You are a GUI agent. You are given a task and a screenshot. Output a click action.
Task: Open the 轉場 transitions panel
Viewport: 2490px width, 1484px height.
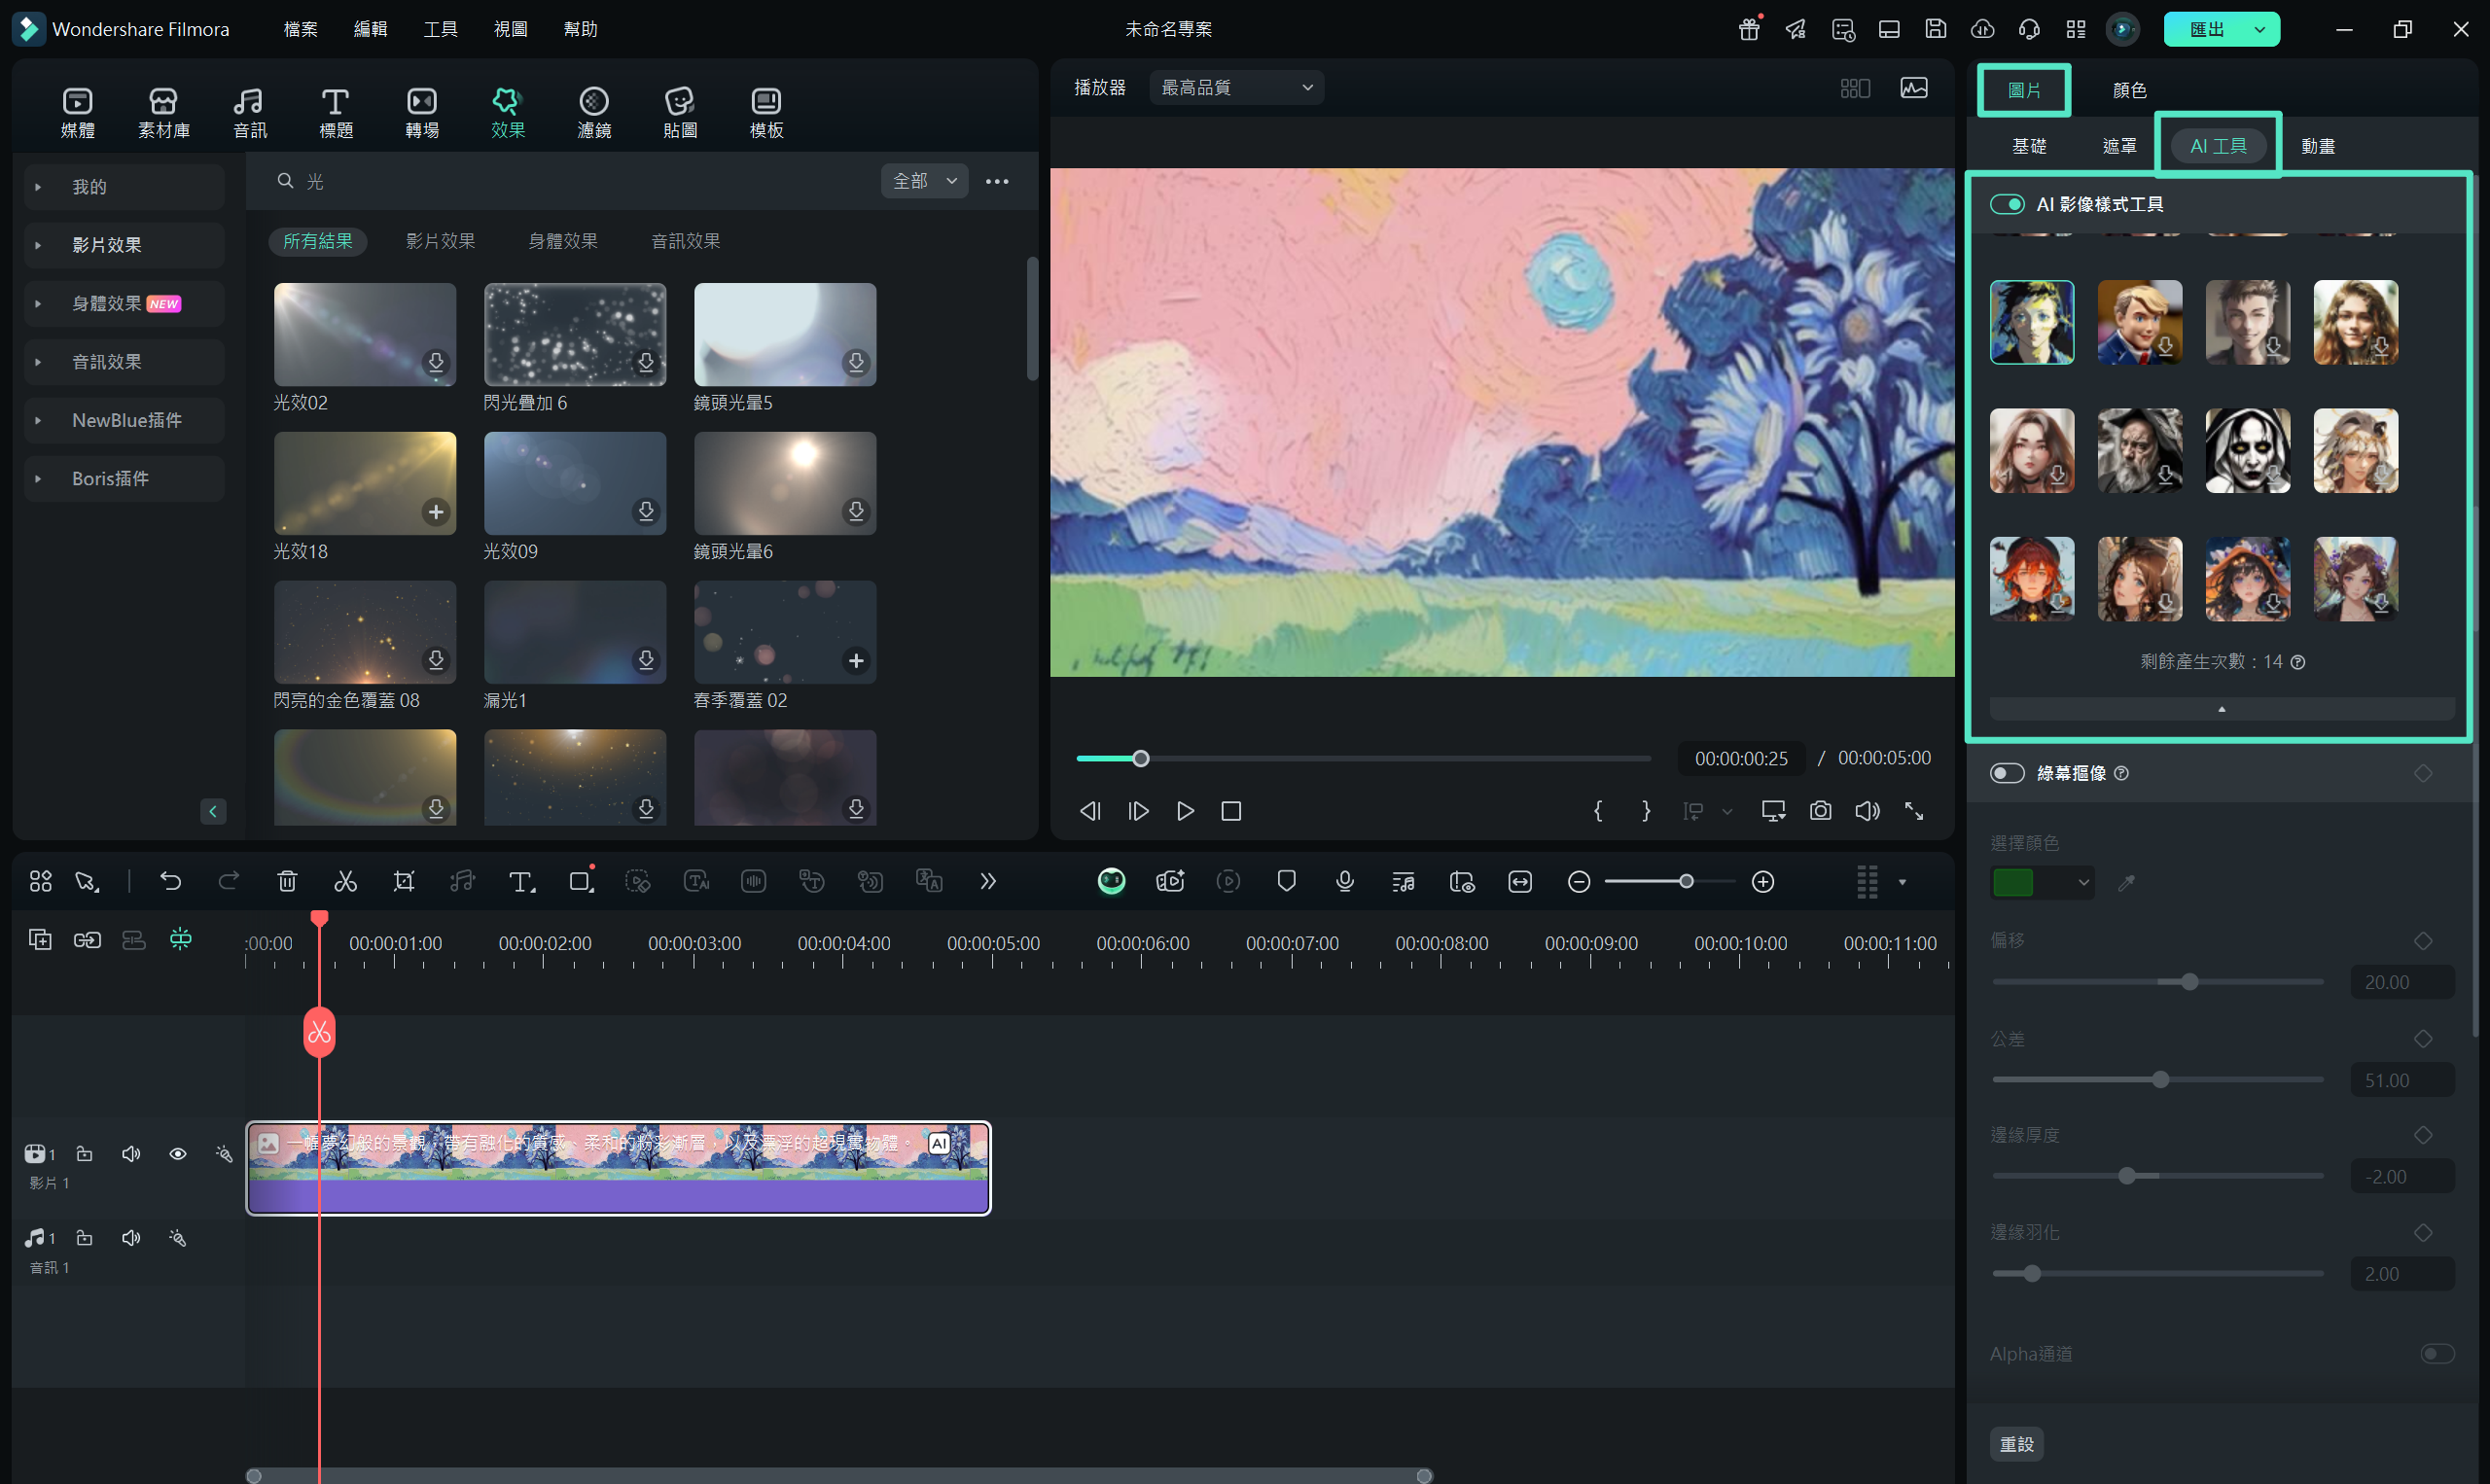[x=421, y=113]
